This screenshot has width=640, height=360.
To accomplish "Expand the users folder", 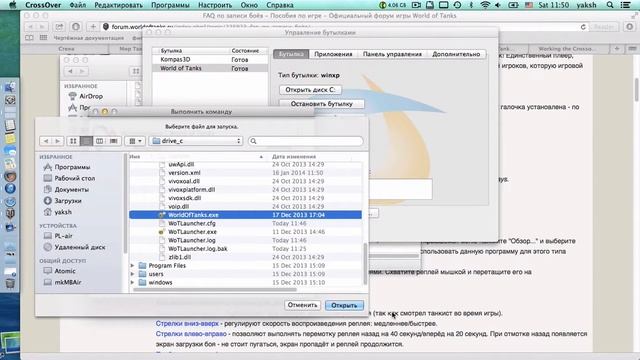I will [x=132, y=274].
